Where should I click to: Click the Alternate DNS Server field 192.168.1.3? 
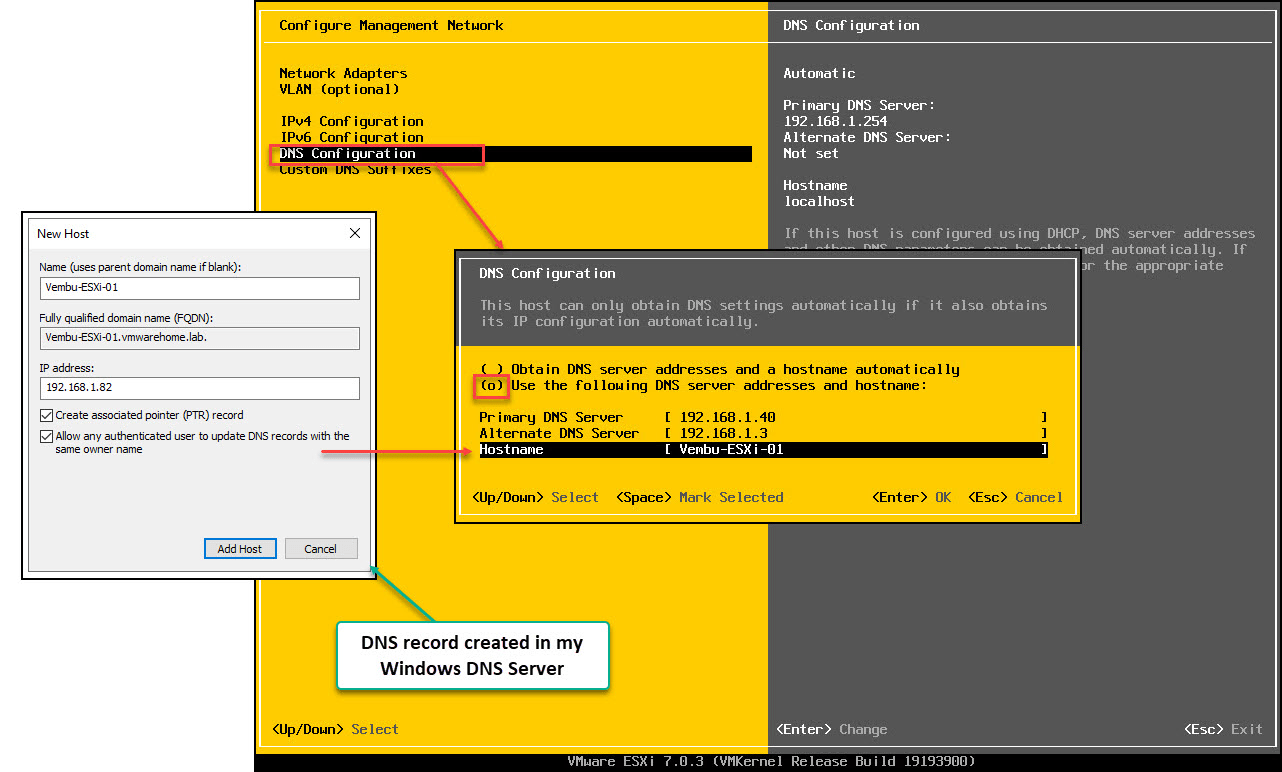coord(856,433)
